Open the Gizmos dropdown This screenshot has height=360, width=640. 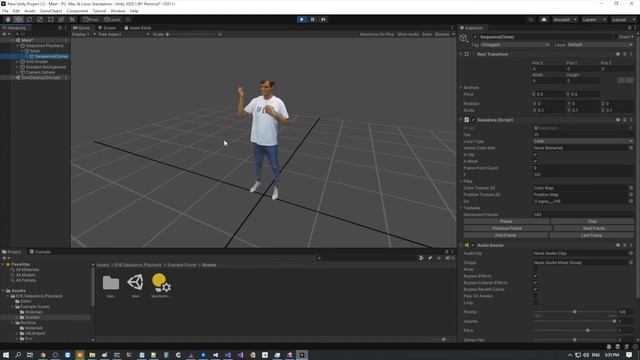[x=444, y=34]
